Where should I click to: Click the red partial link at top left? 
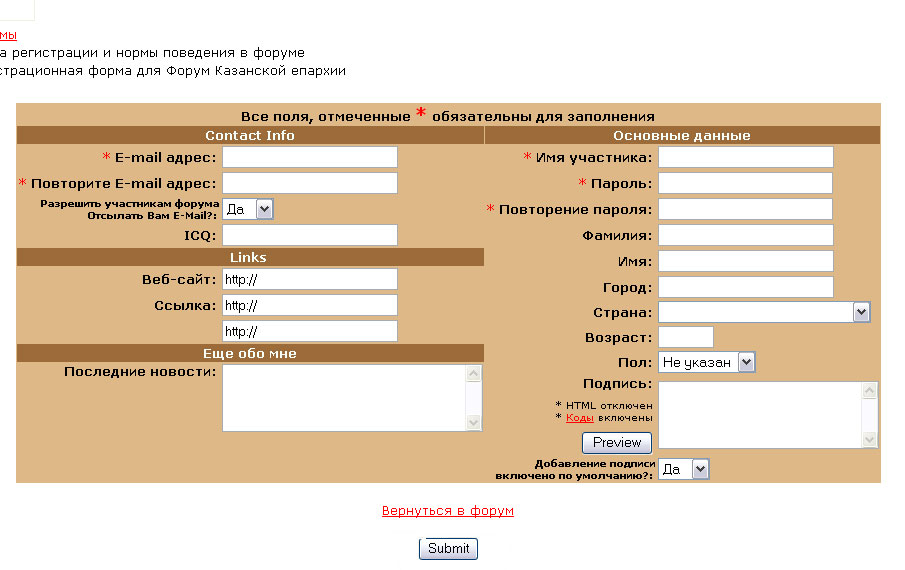[x=8, y=35]
